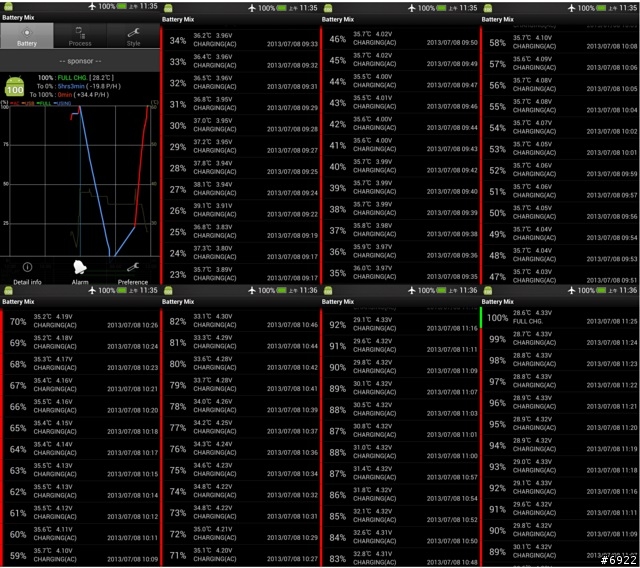Select the 76% log entry at 10:36
640x568 pixels.
click(240, 448)
